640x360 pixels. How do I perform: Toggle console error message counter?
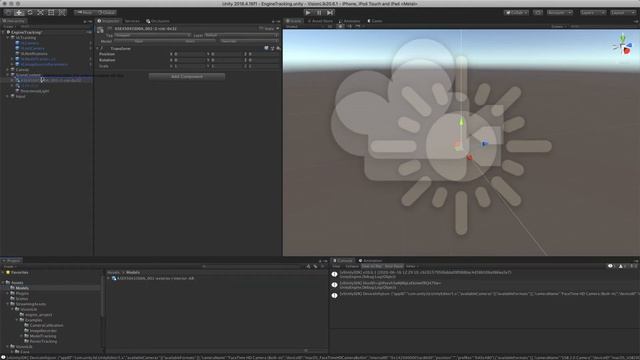[x=633, y=266]
